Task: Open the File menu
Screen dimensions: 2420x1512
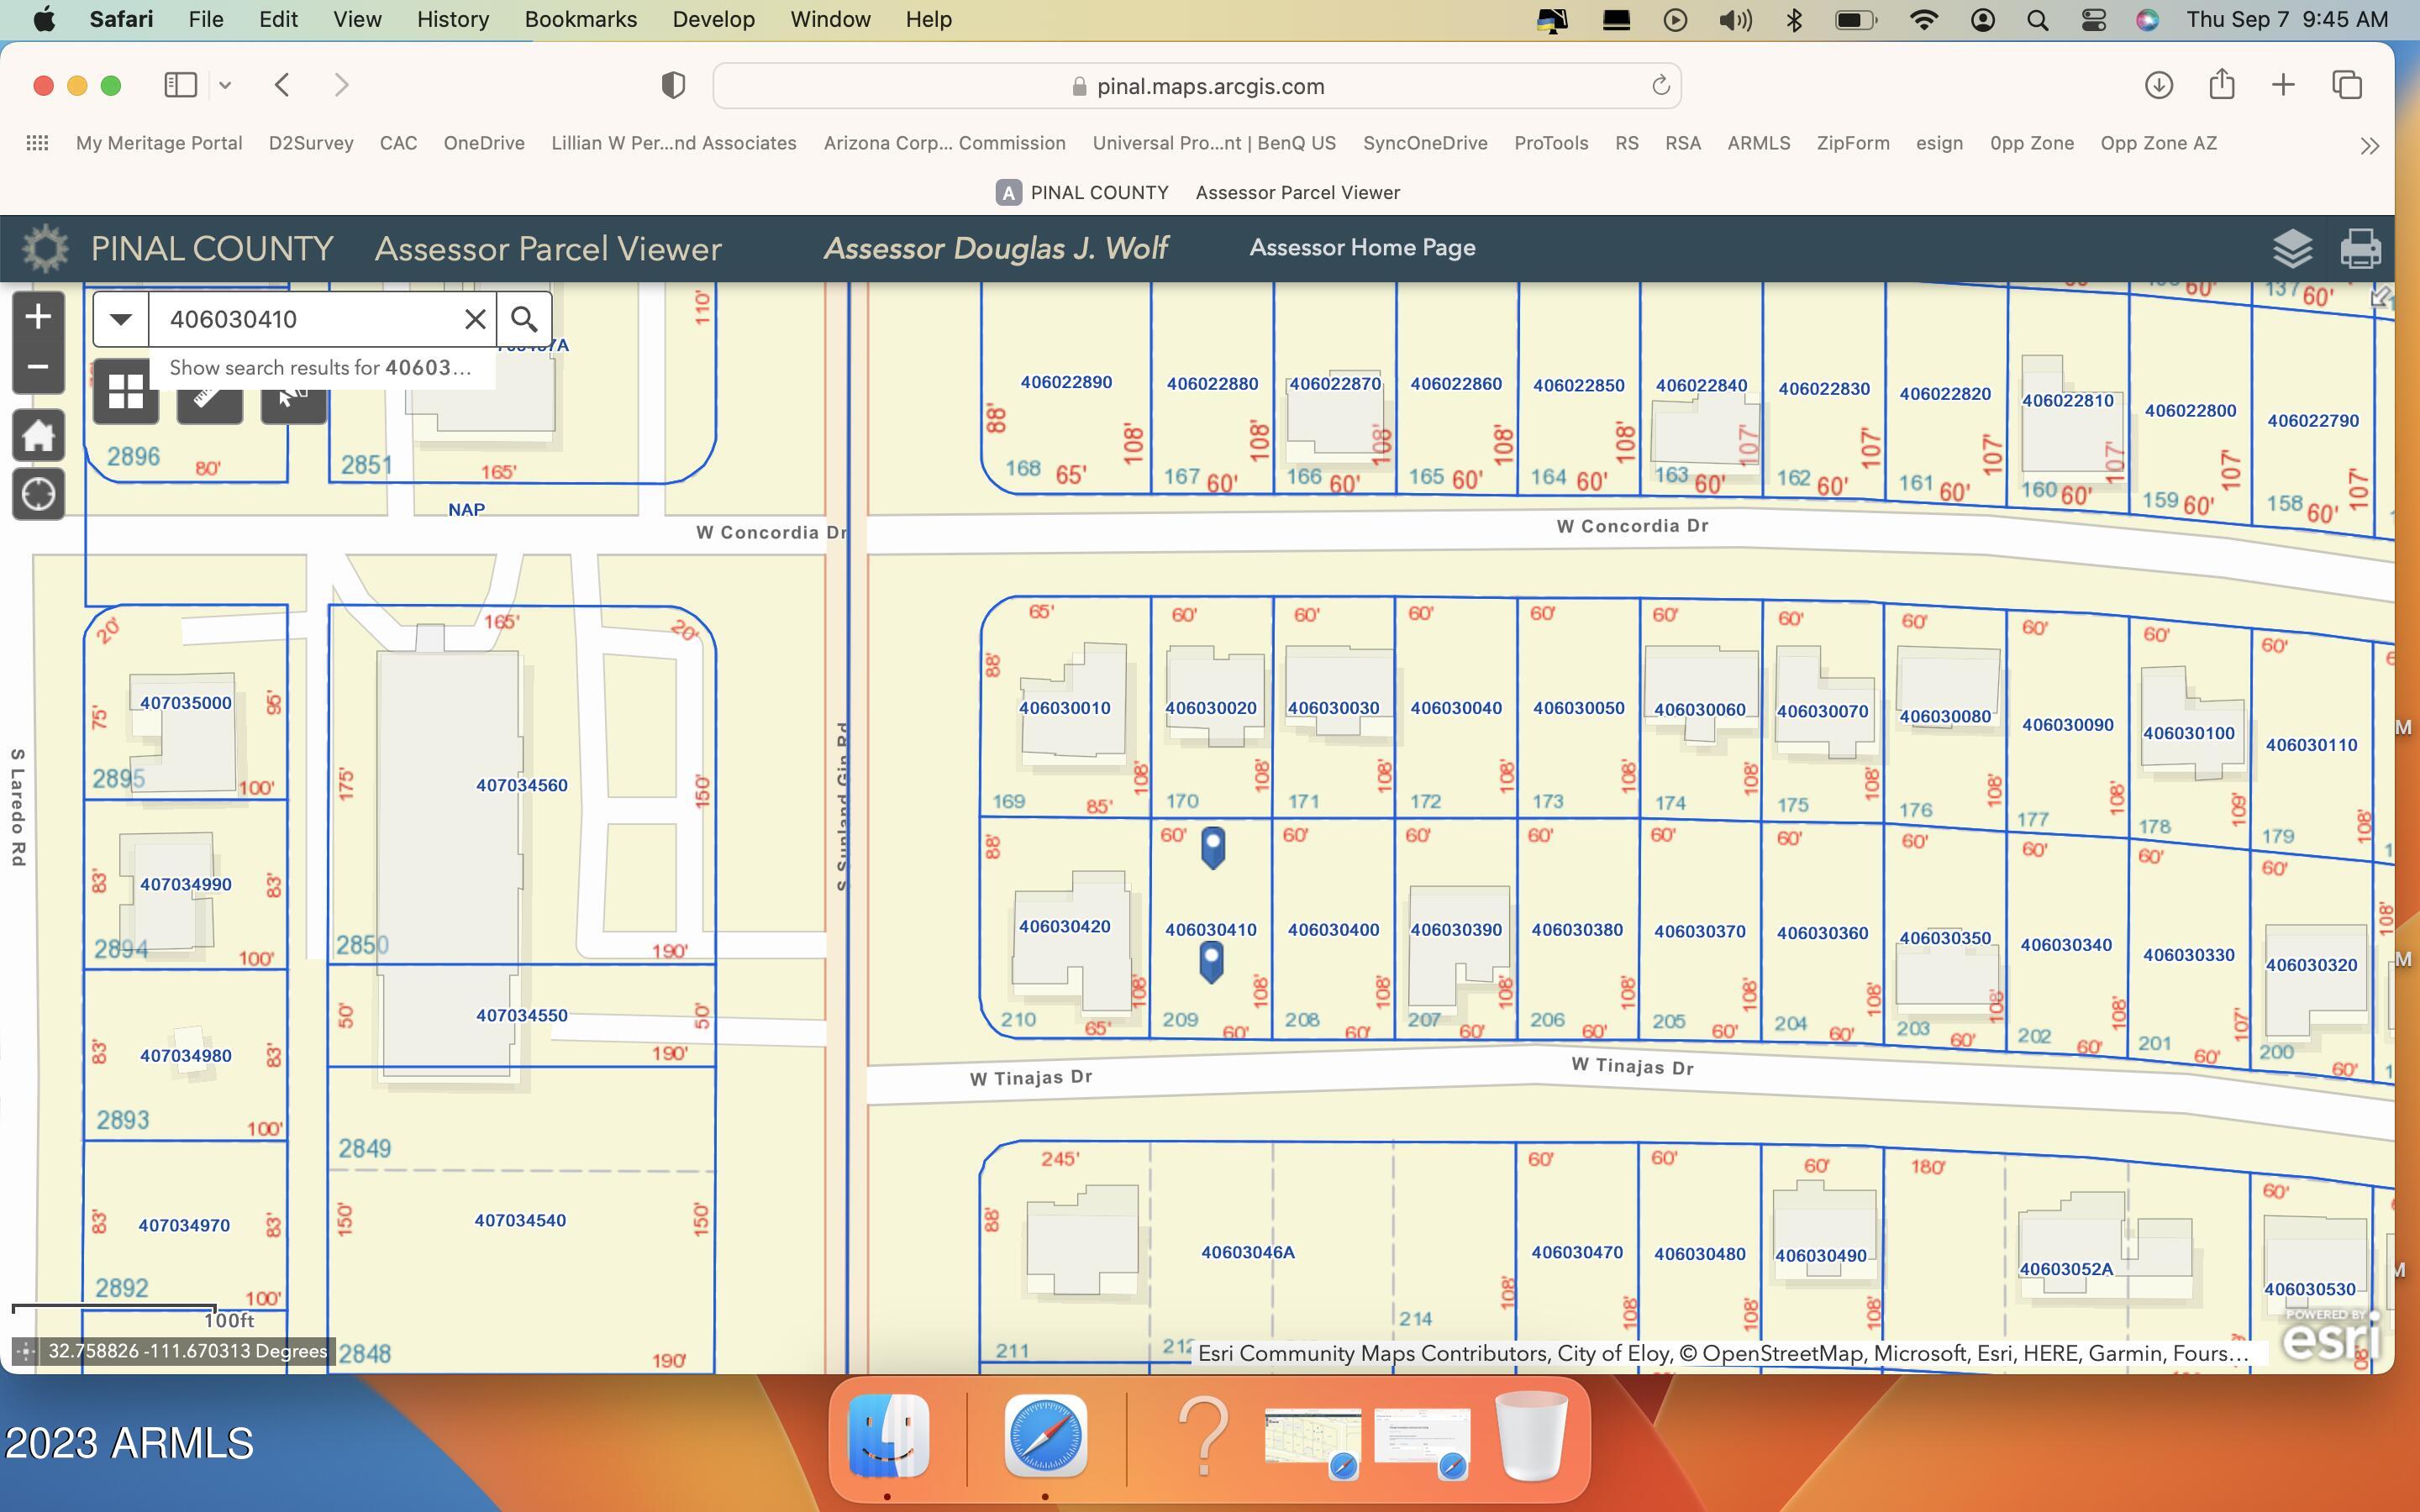Action: click(205, 19)
